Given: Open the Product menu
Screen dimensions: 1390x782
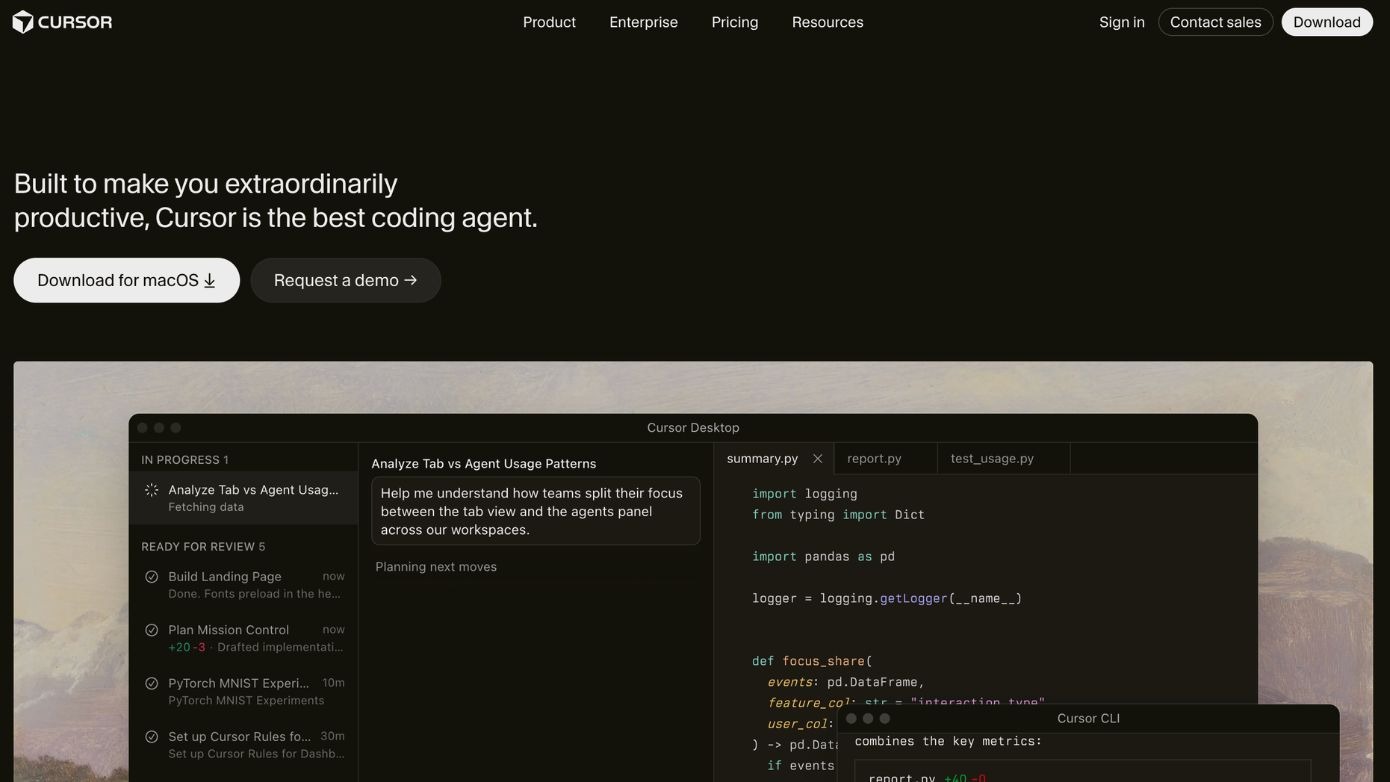Looking at the screenshot, I should 549,22.
